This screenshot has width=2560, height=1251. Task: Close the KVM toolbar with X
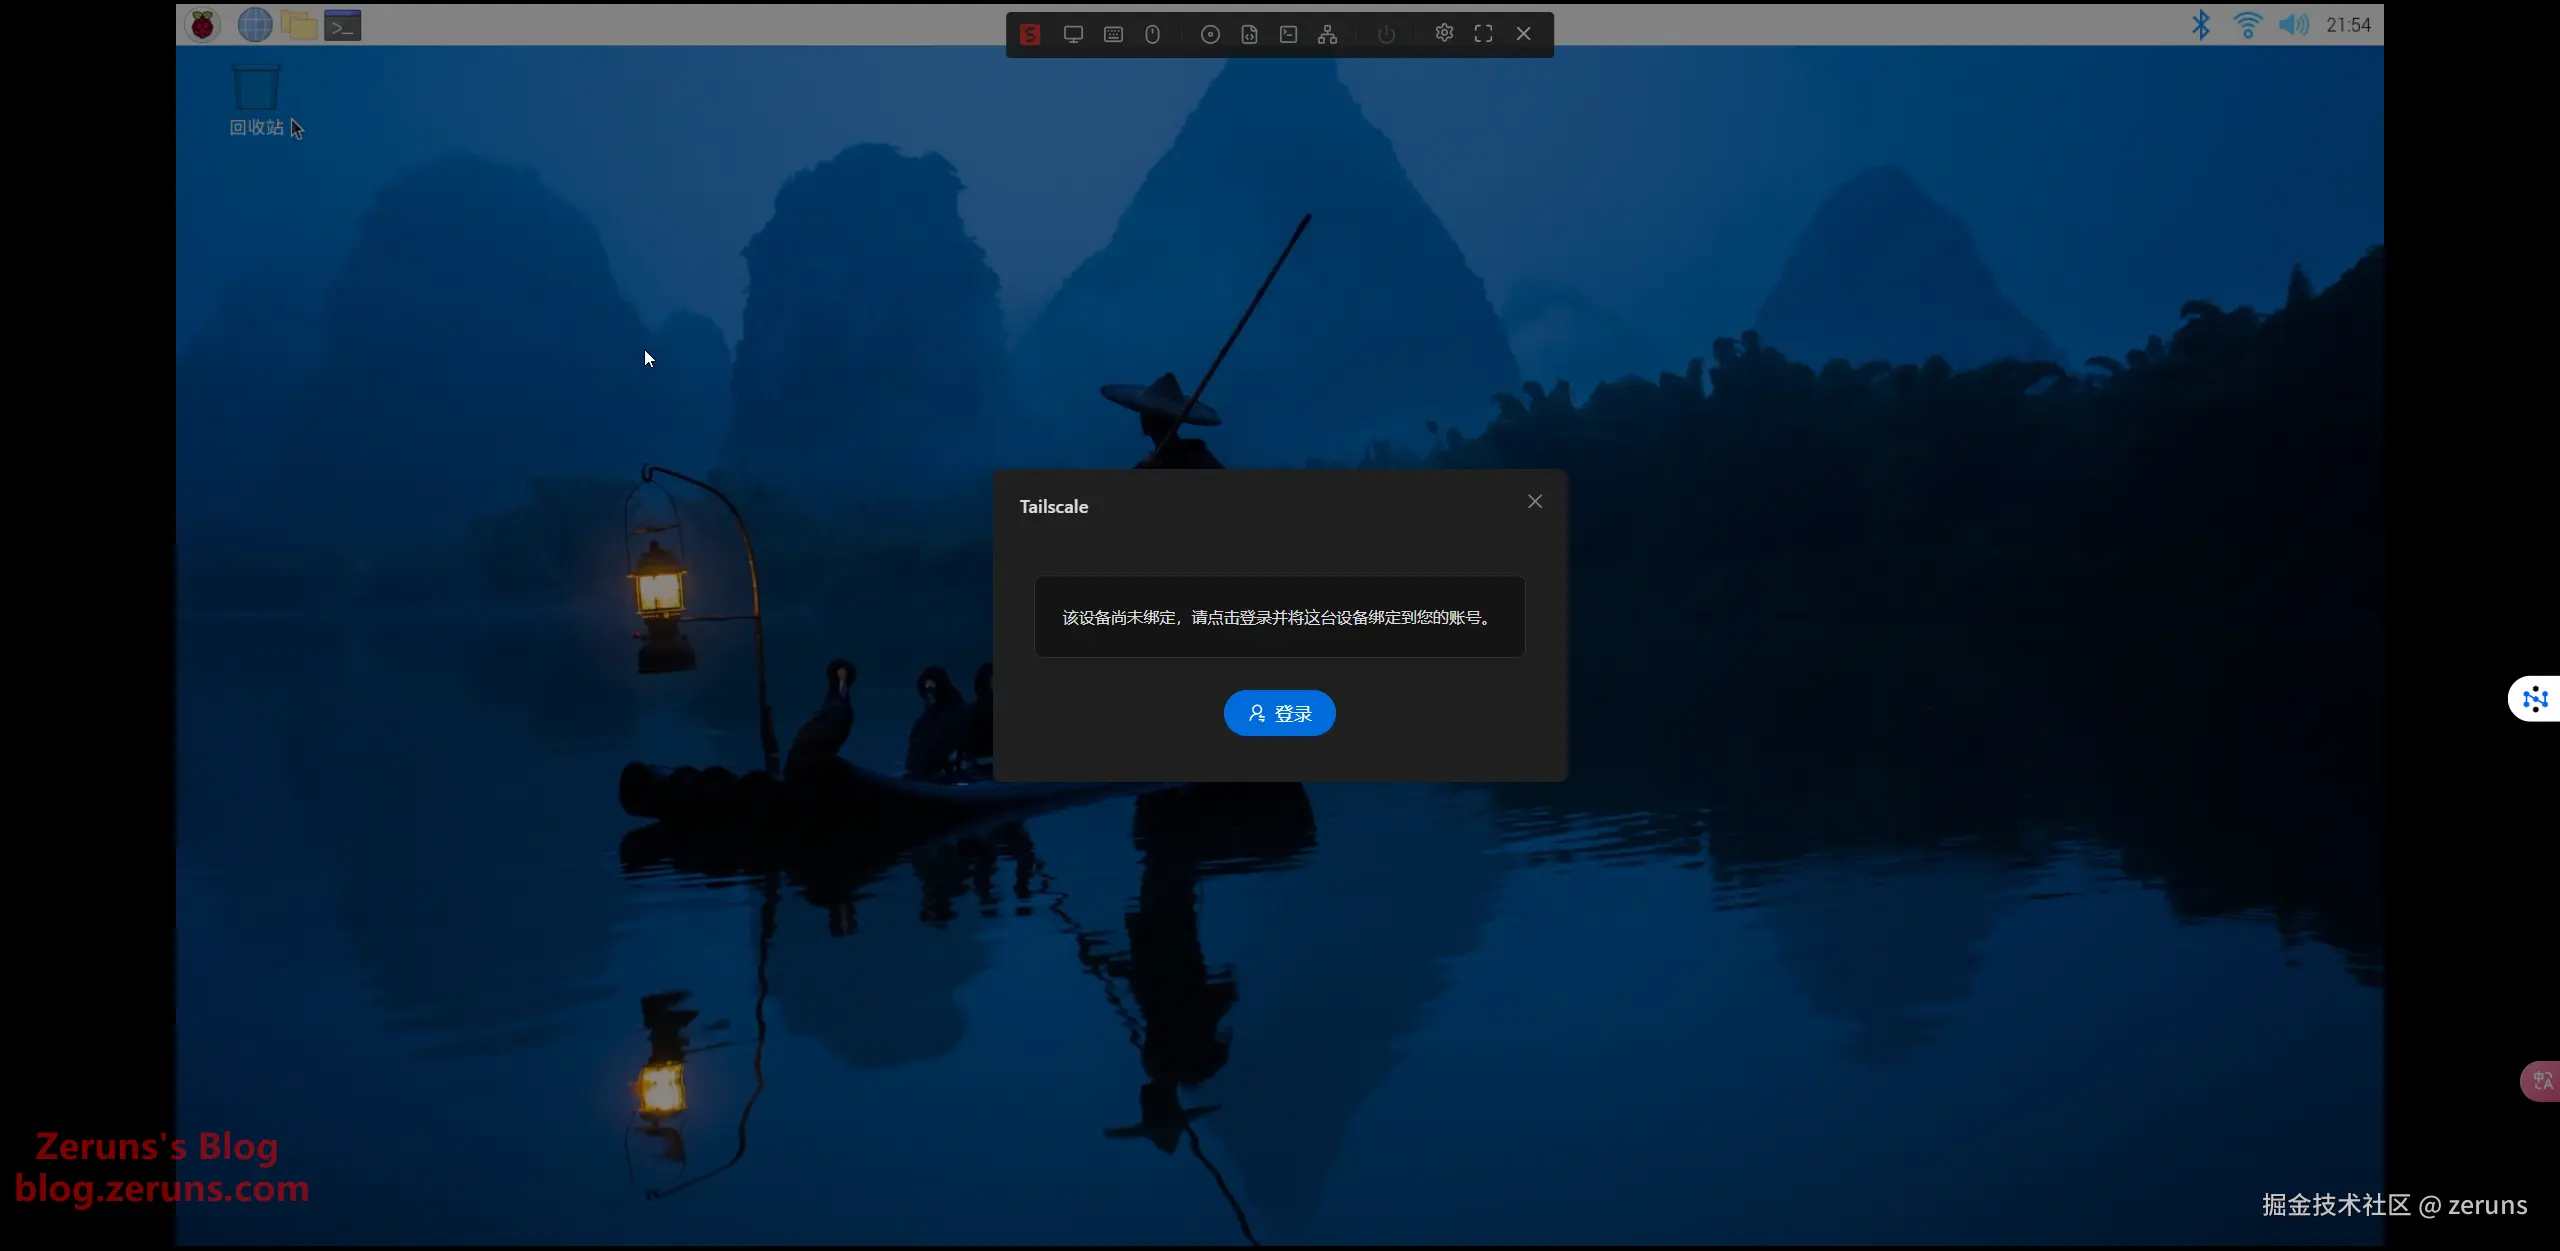1523,34
